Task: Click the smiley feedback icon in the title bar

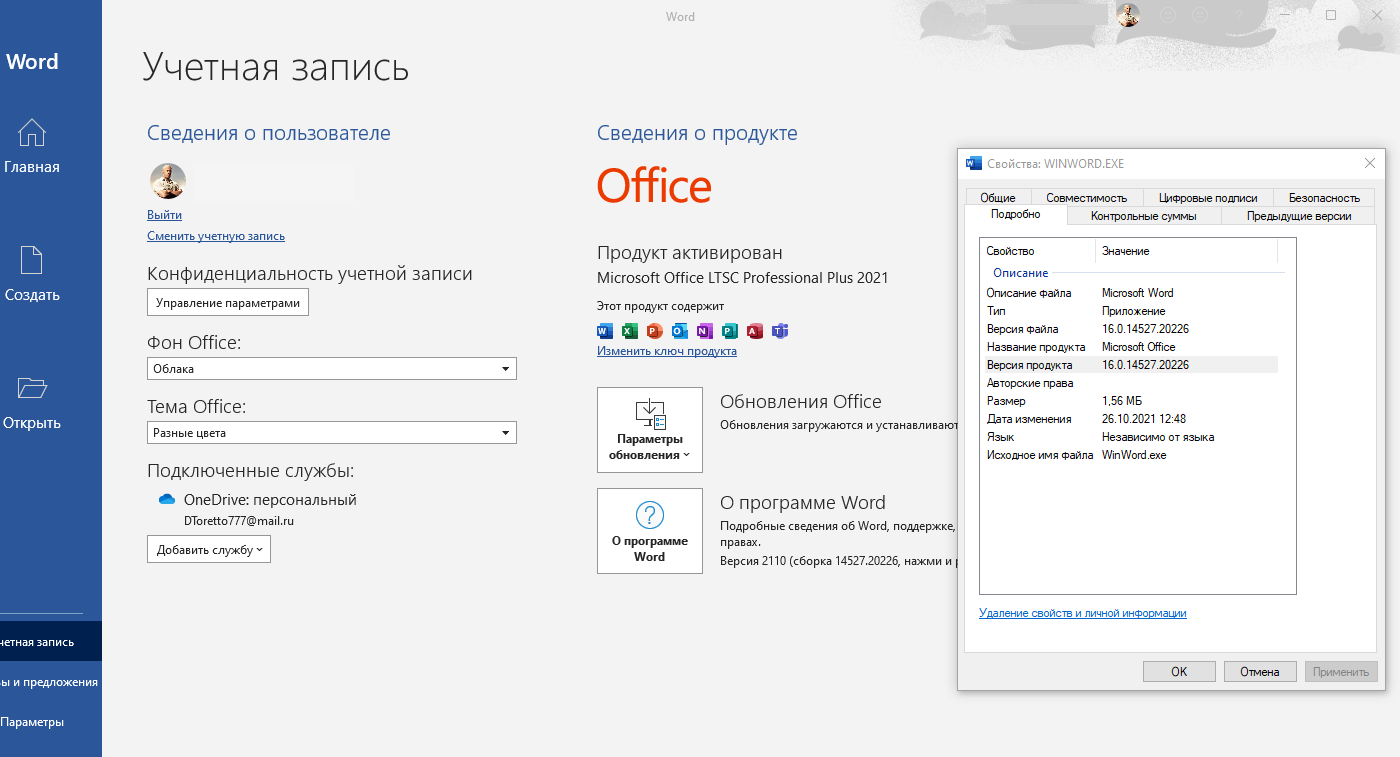Action: [x=1167, y=15]
